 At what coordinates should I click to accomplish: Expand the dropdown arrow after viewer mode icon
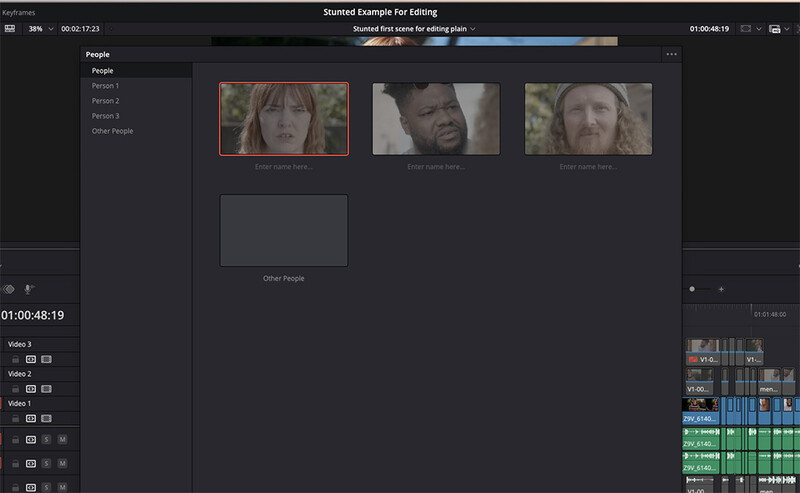click(x=787, y=29)
